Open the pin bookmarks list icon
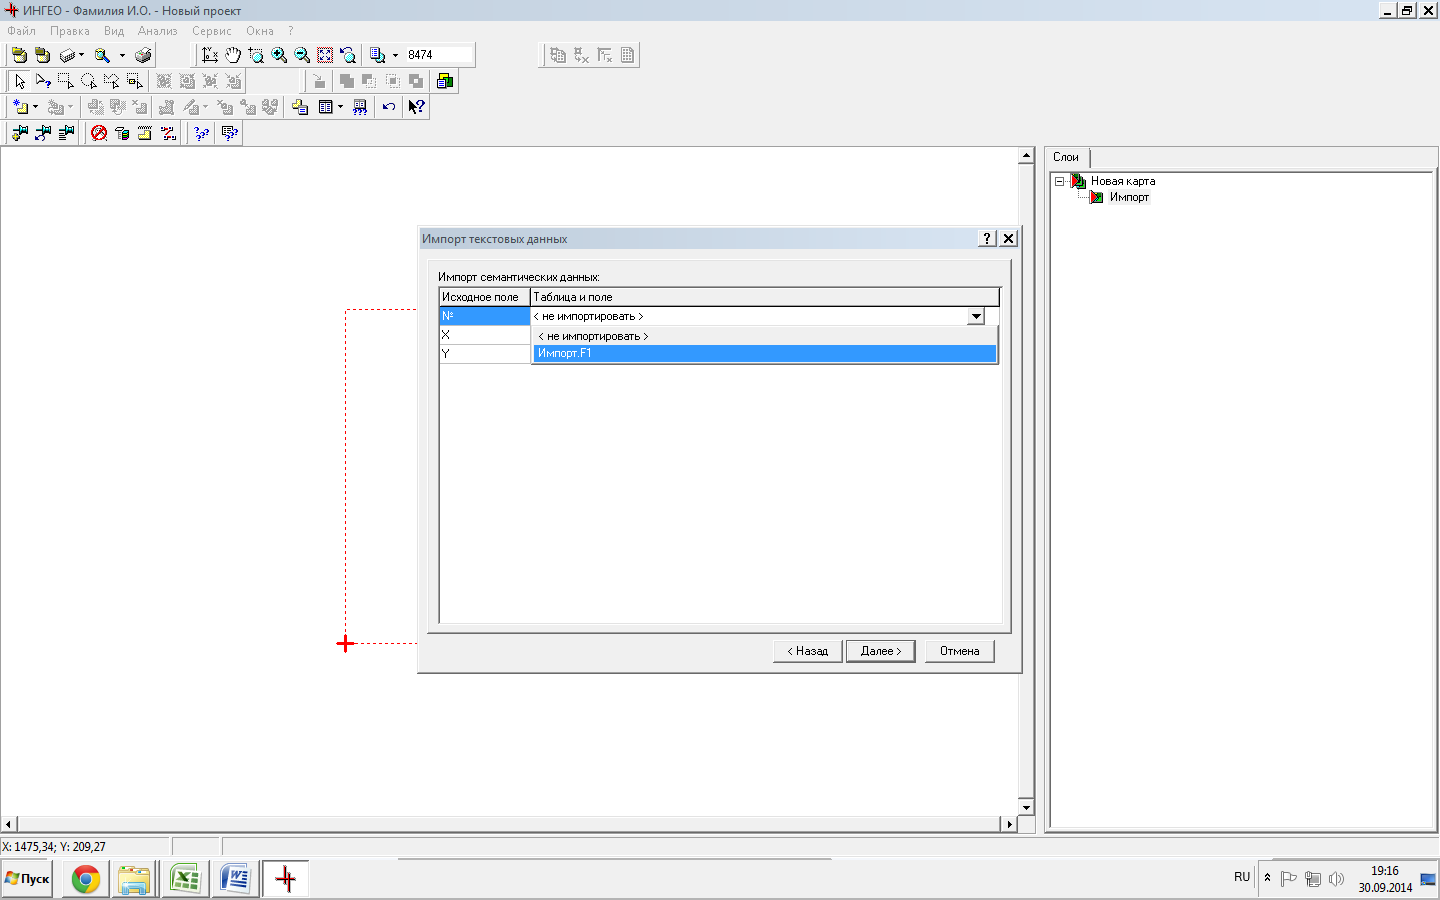Screen dimensions: 1440x900 [66, 133]
